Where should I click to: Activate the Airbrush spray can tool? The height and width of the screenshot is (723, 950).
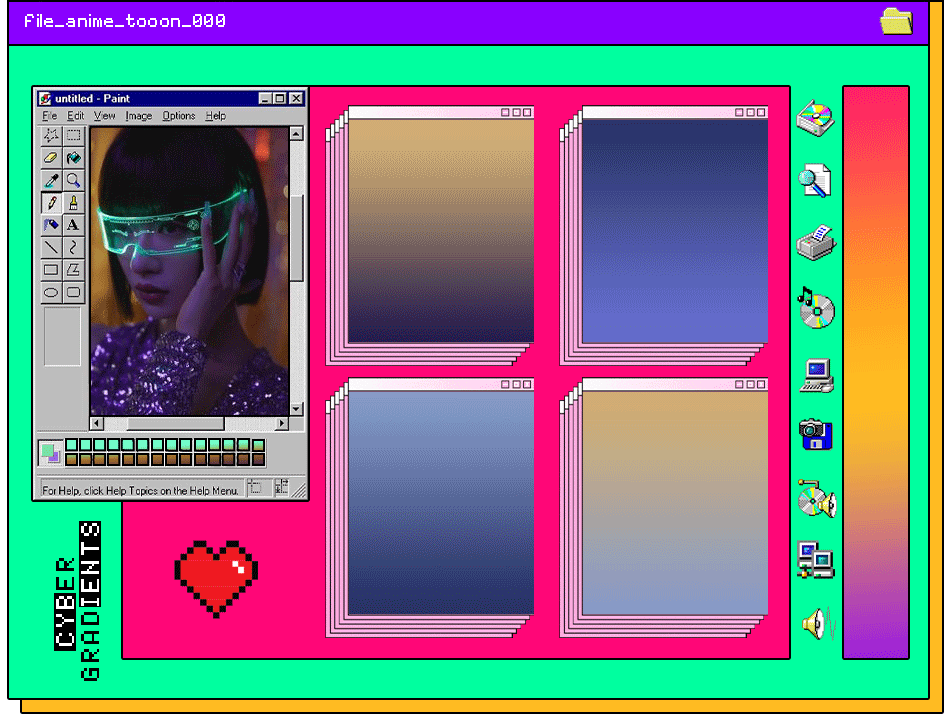[x=51, y=225]
